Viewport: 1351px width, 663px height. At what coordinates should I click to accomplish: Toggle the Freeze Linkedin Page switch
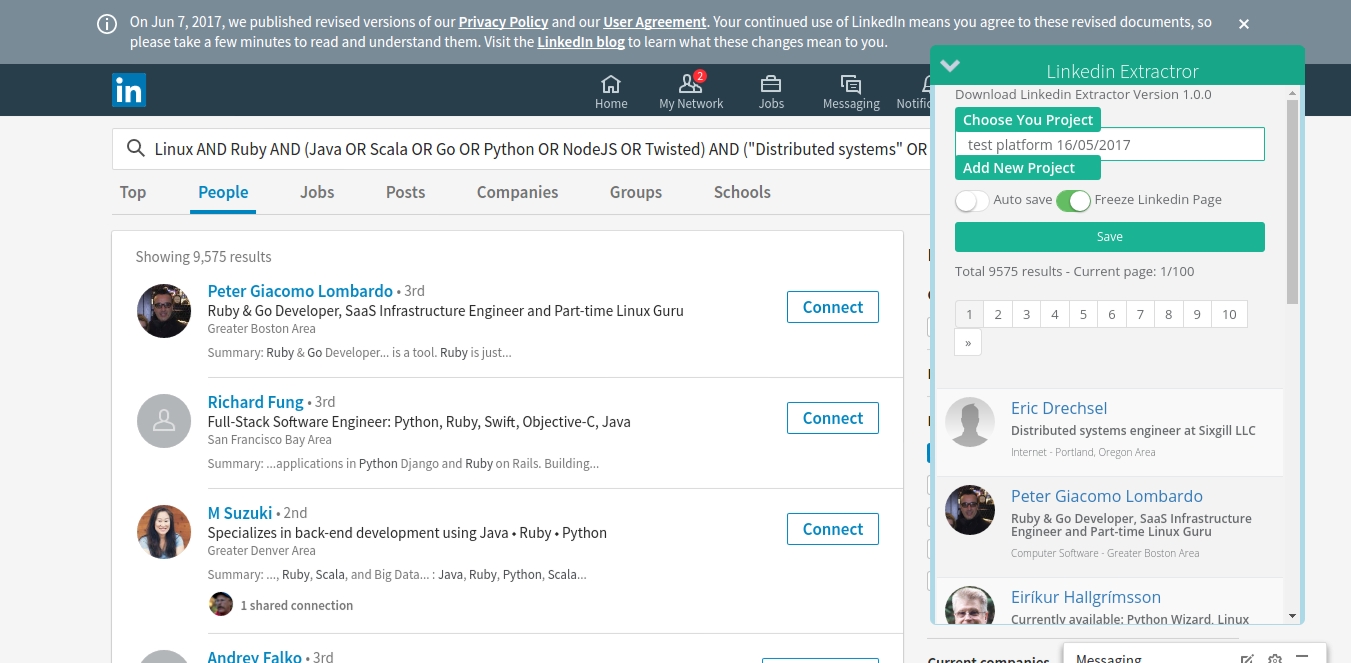[x=1073, y=200]
